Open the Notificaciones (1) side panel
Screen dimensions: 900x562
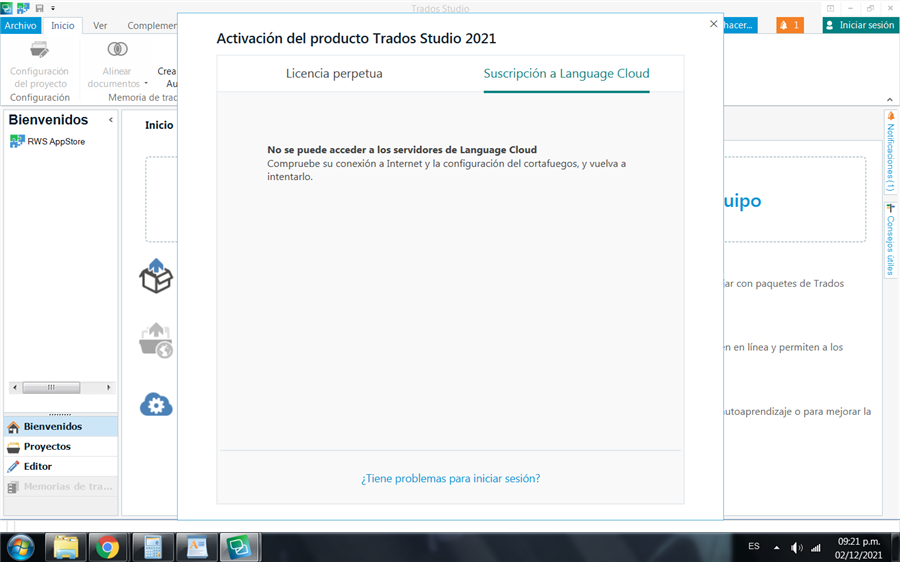(x=890, y=152)
